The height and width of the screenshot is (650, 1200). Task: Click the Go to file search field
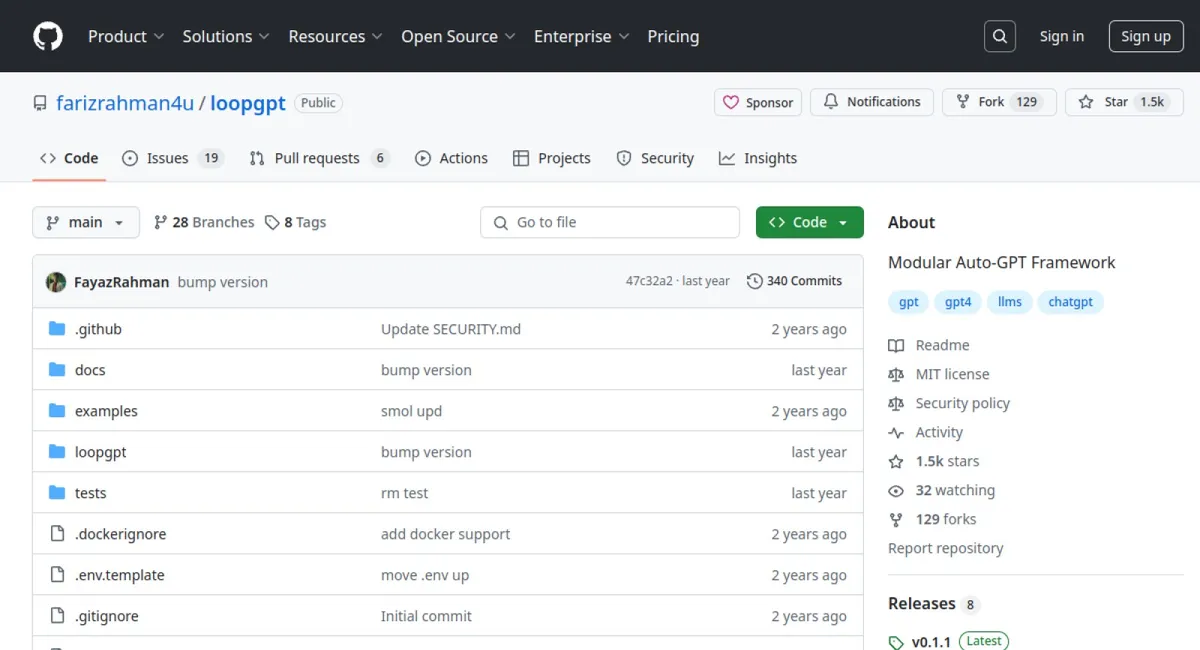pyautogui.click(x=610, y=222)
